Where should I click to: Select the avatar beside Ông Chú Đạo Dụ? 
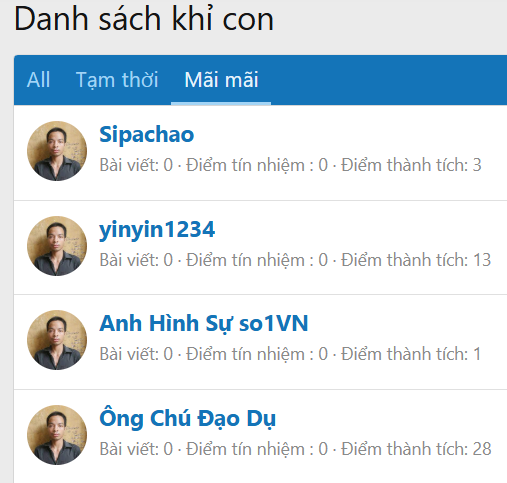57,435
